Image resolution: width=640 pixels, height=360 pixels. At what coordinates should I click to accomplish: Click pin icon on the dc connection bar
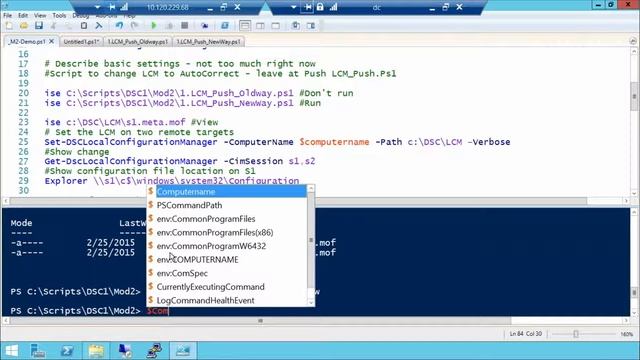click(x=308, y=7)
